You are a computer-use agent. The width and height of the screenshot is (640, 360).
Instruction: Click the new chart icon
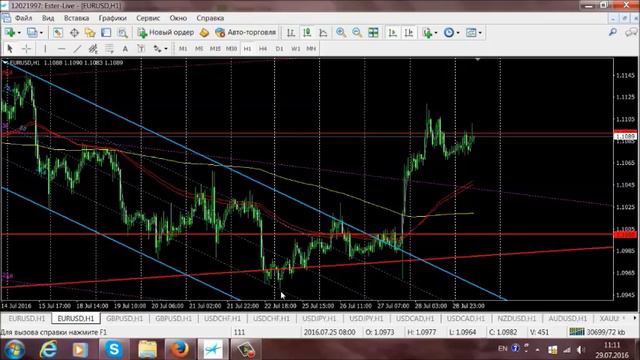tap(9, 33)
